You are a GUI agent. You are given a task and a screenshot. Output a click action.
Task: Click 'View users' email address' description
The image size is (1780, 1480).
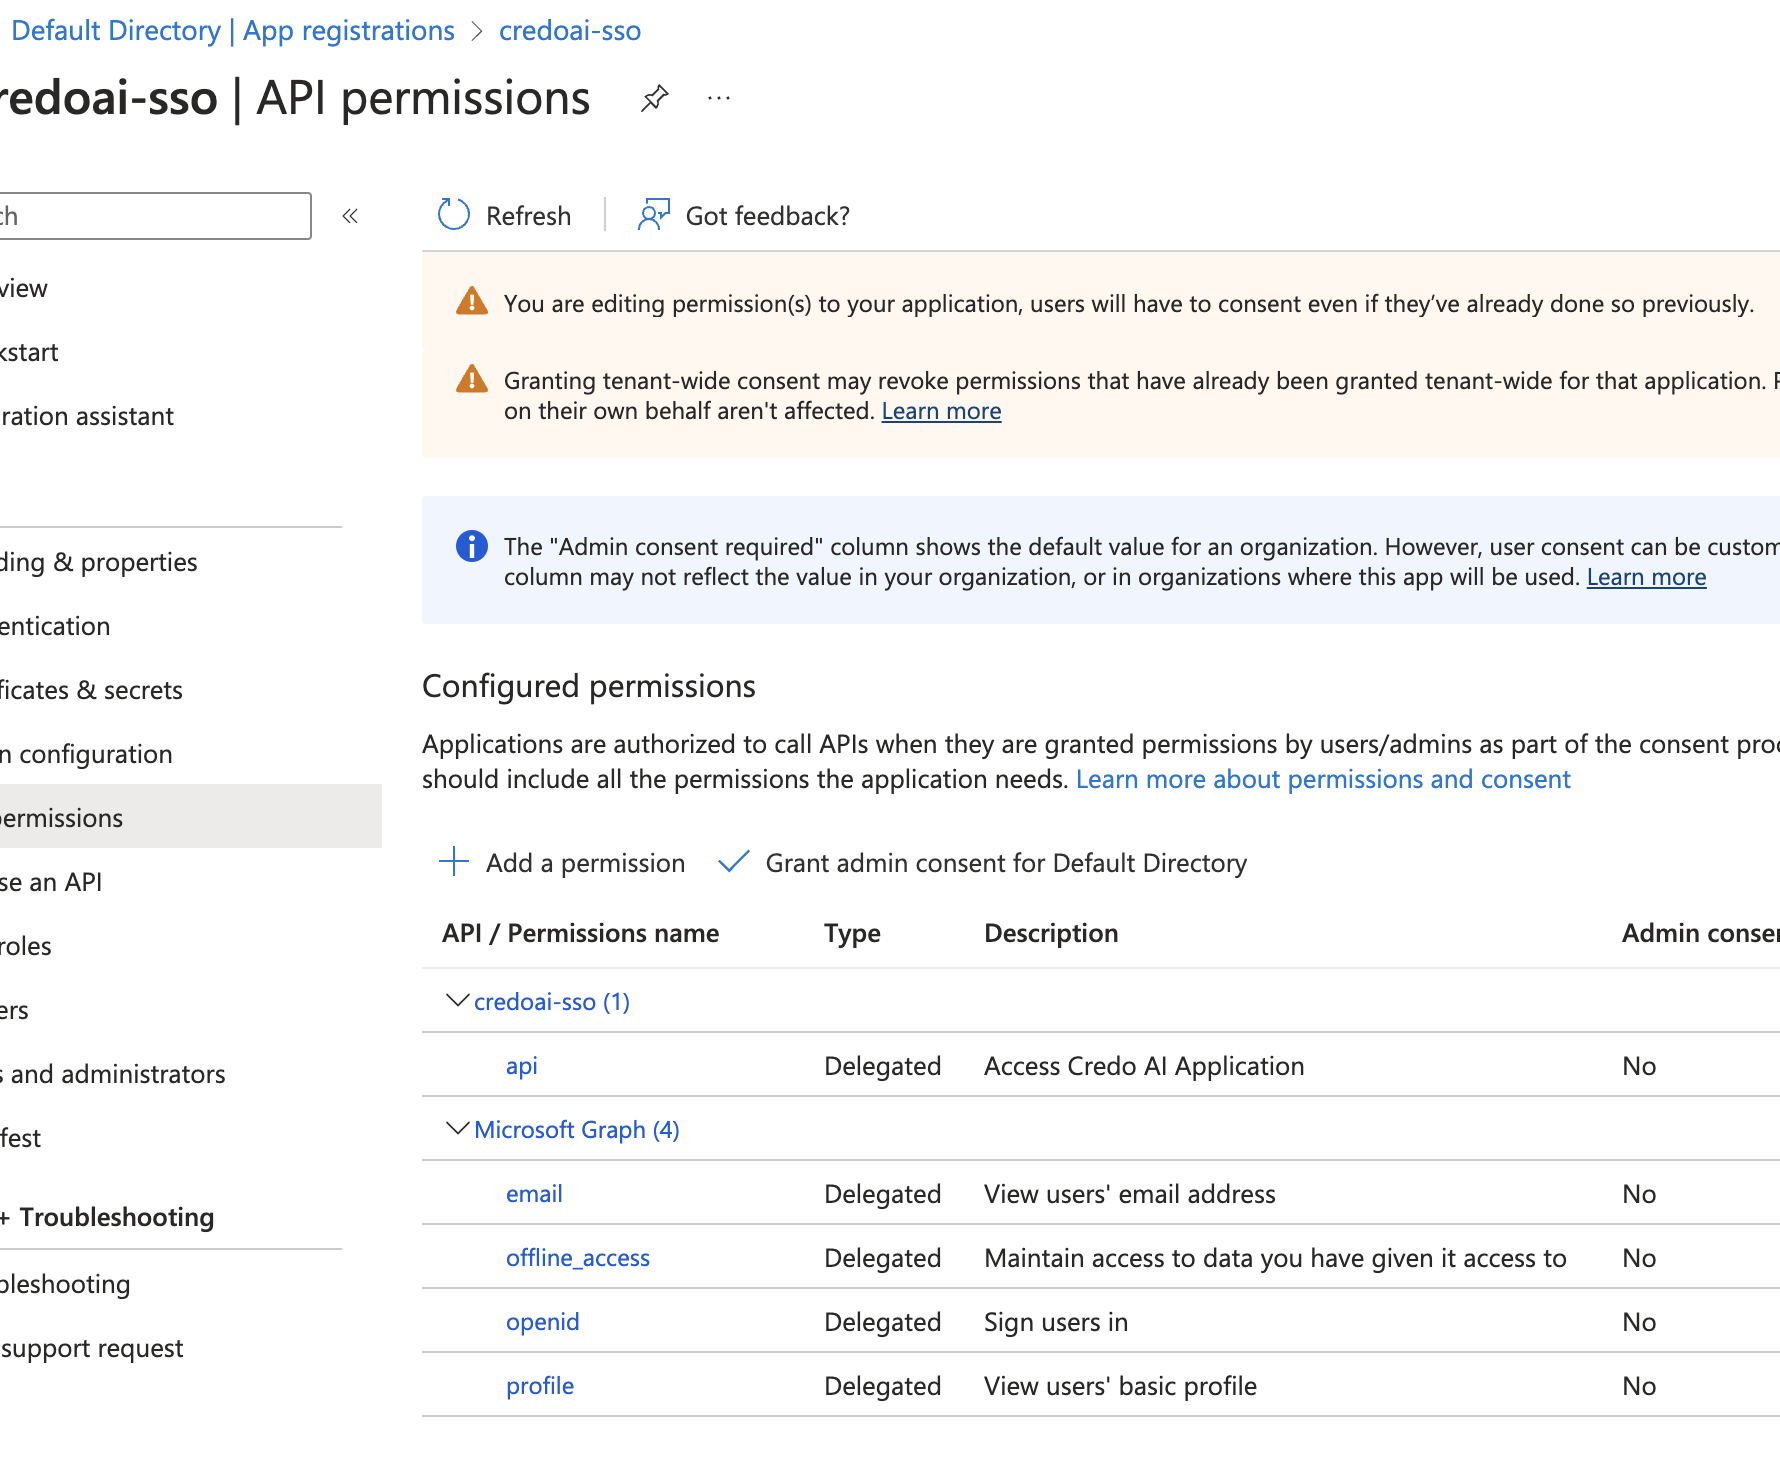point(1130,1194)
